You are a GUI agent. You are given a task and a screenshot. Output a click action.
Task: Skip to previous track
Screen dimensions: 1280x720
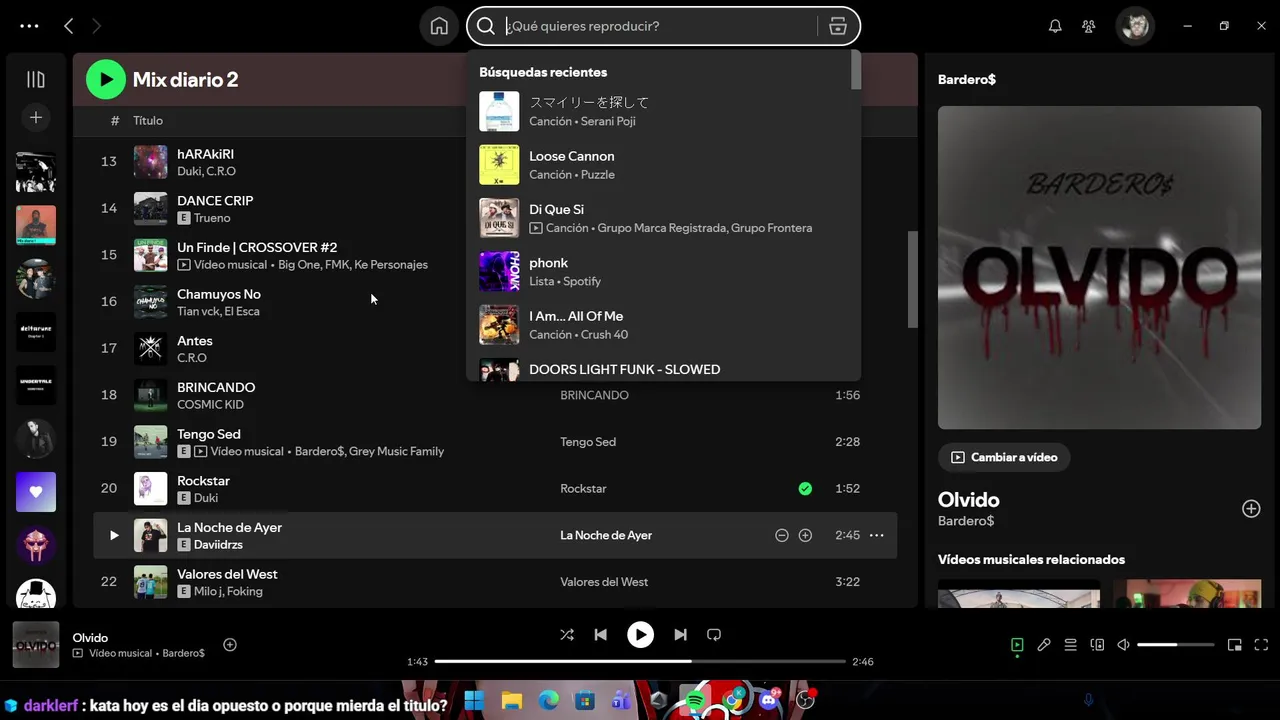pos(601,634)
